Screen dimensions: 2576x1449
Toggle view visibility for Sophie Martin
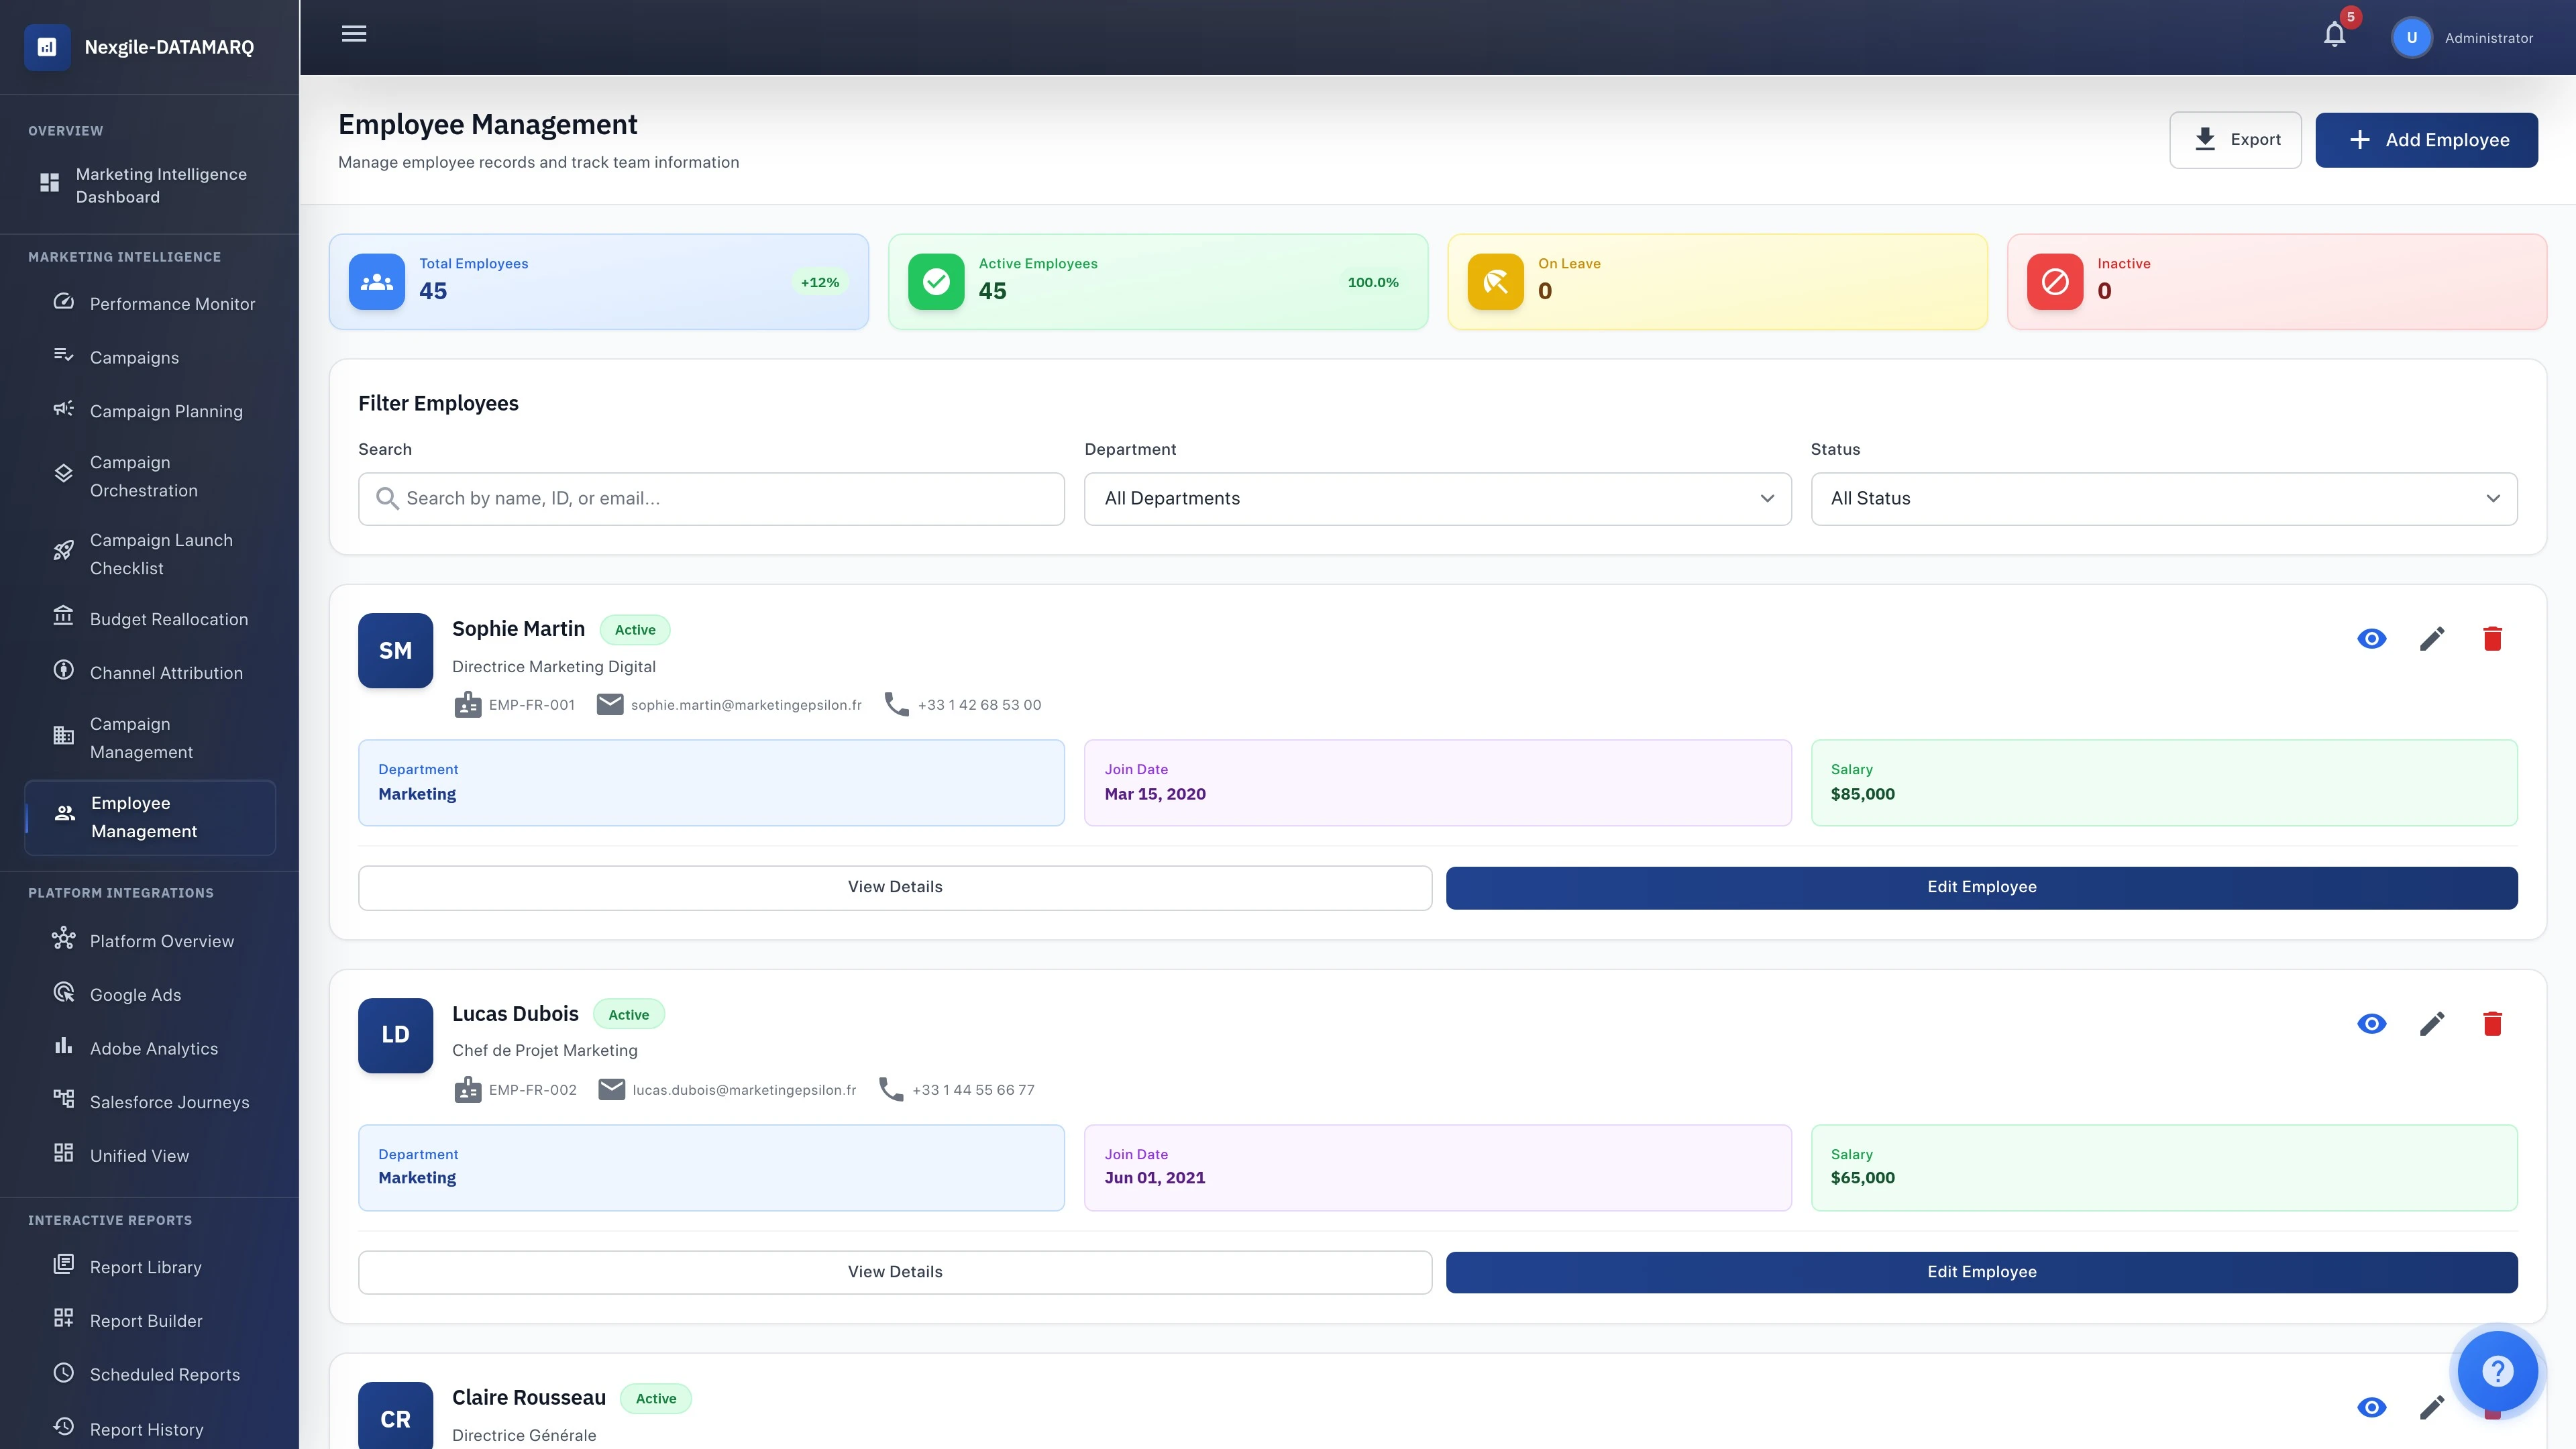[2371, 637]
